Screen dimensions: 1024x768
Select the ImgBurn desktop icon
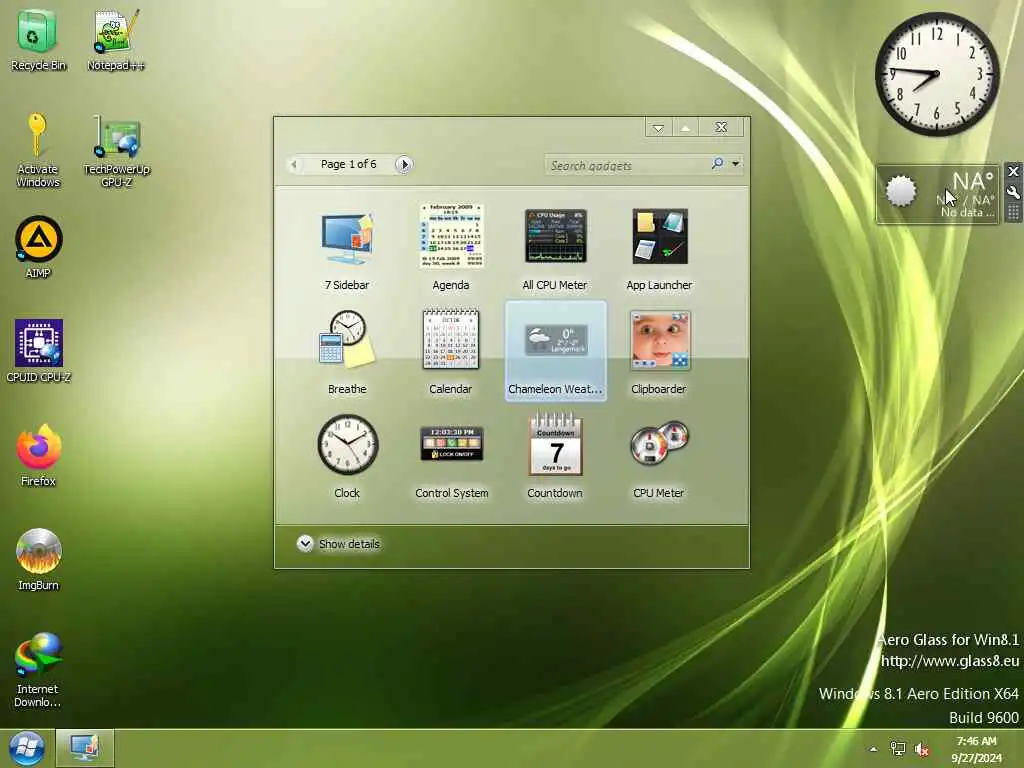(39, 560)
